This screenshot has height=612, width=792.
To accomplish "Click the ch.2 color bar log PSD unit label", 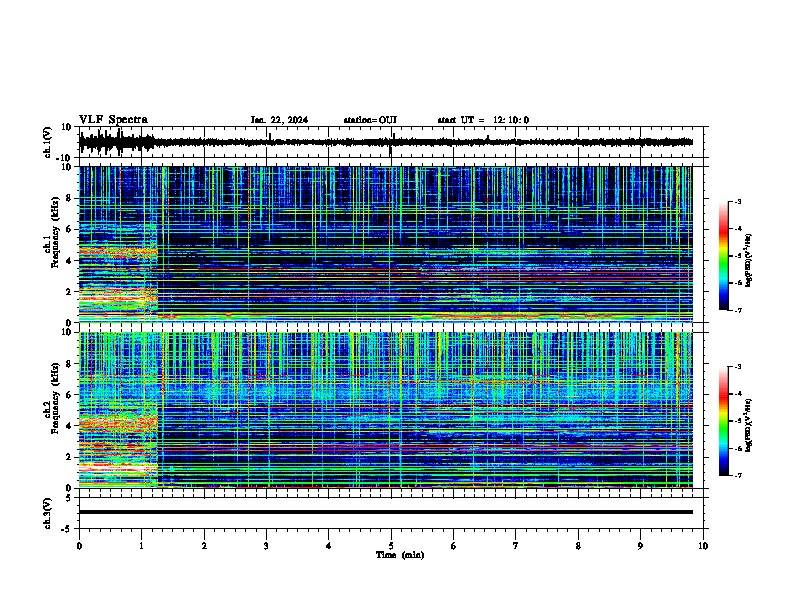I will pyautogui.click(x=749, y=425).
